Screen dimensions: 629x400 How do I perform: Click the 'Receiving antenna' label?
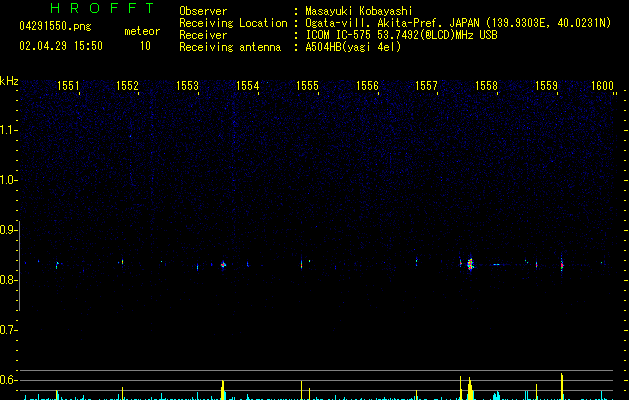pos(230,47)
